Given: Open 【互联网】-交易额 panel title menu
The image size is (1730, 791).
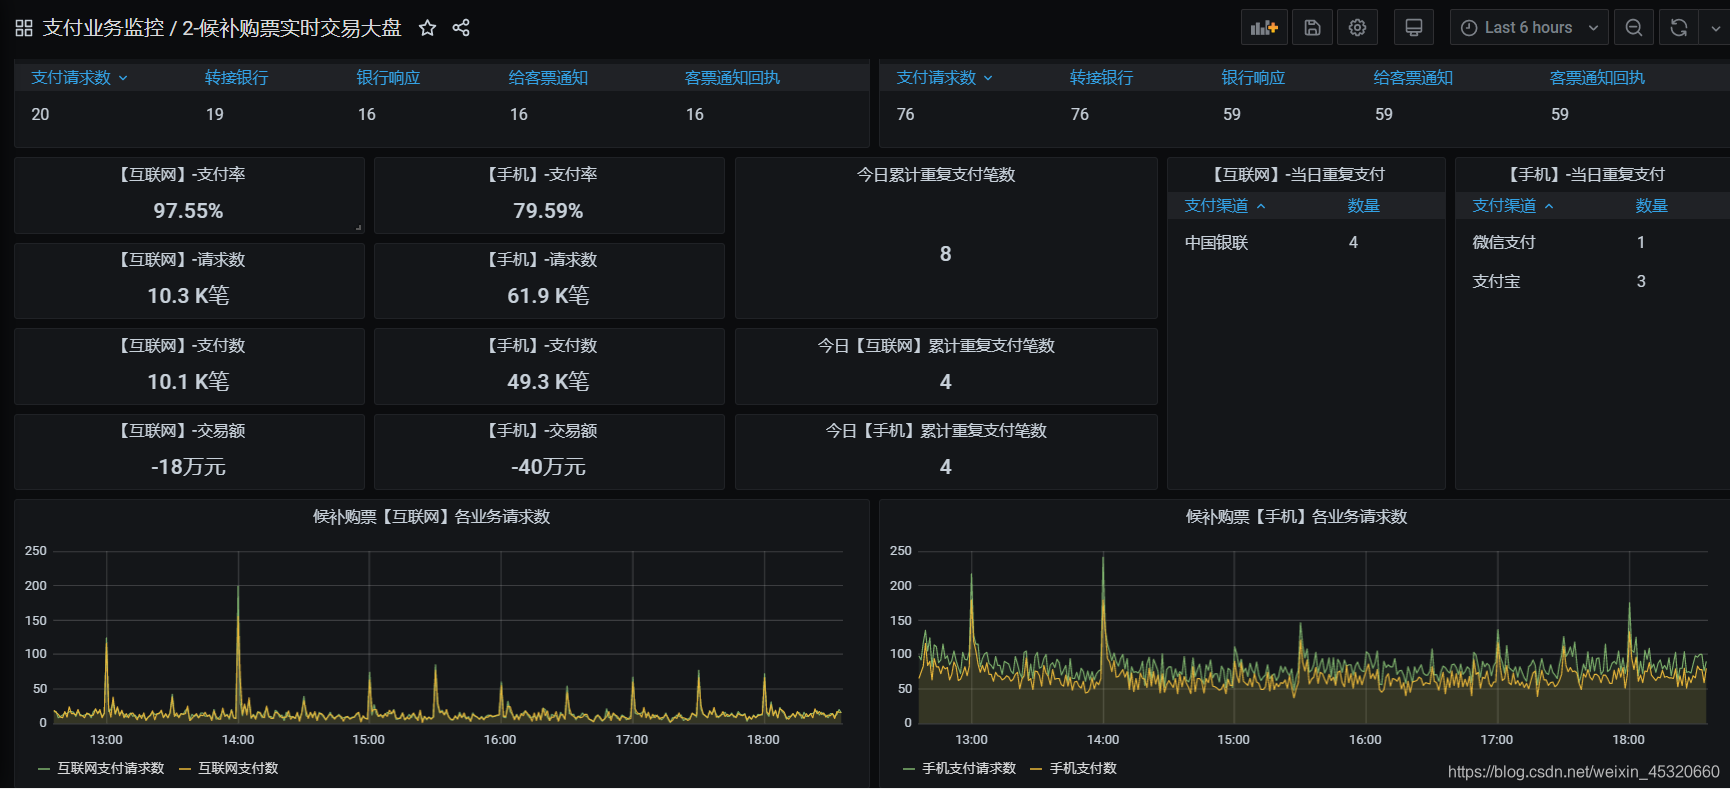Looking at the screenshot, I should pos(182,431).
